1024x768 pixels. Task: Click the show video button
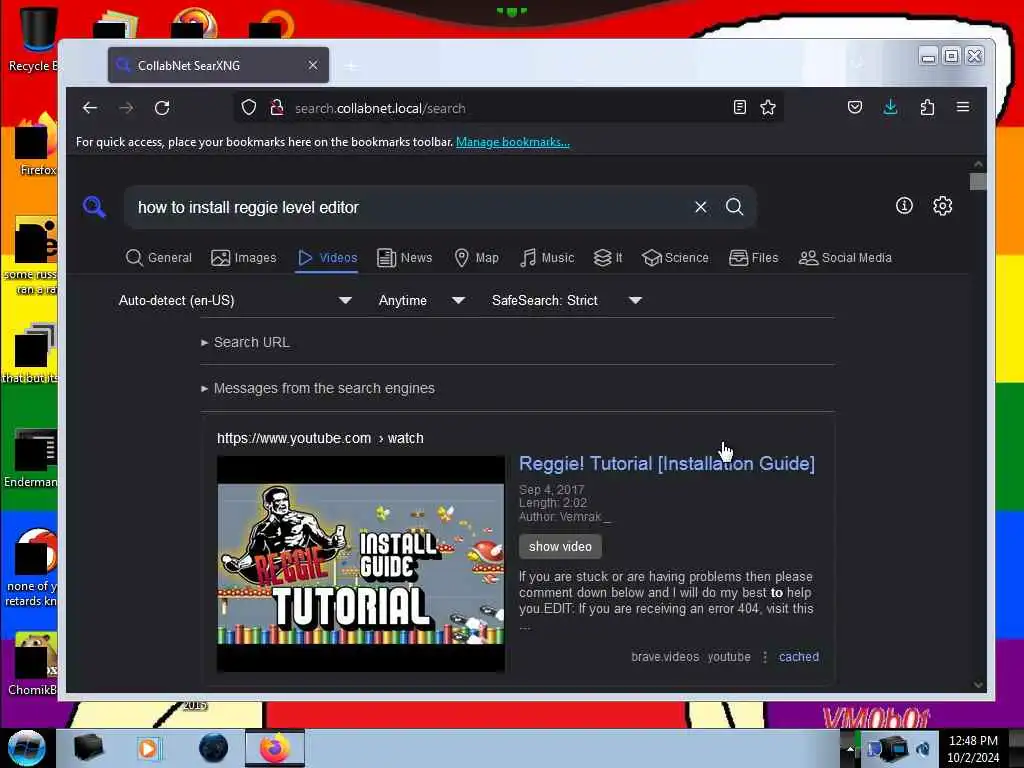click(x=560, y=547)
